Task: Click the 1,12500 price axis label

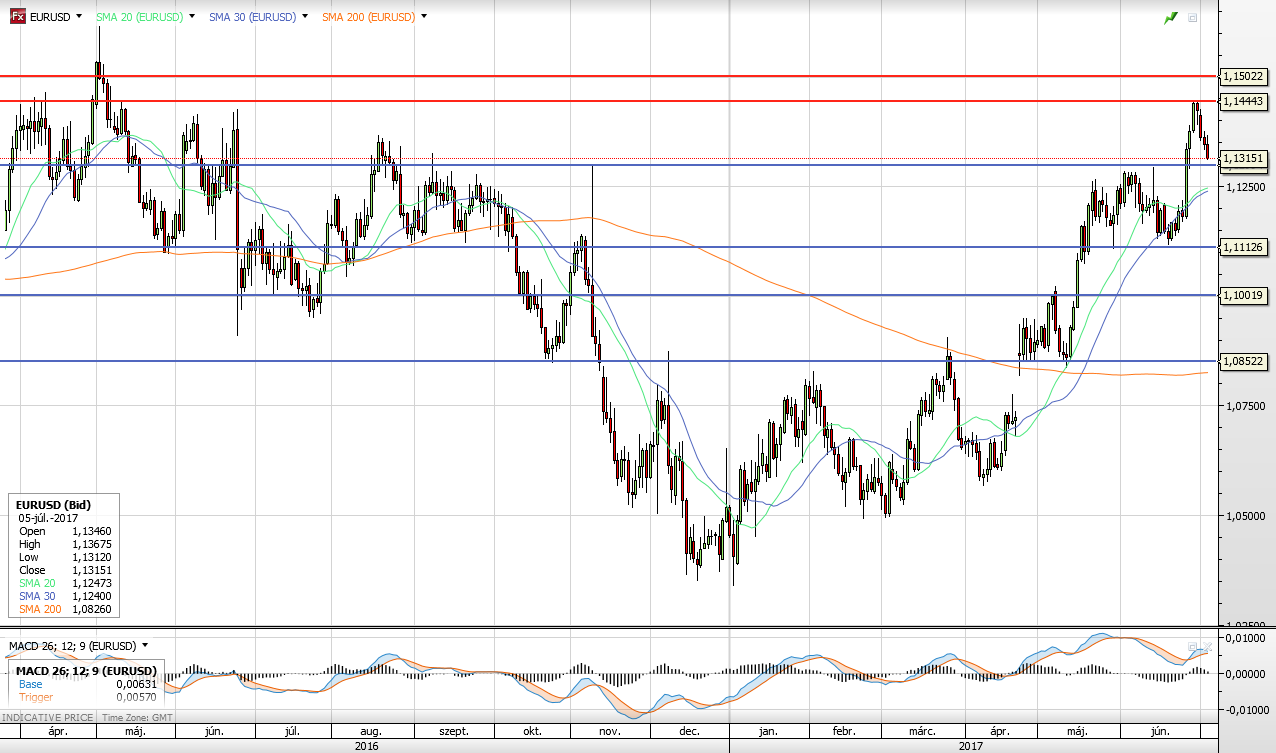Action: [x=1244, y=187]
